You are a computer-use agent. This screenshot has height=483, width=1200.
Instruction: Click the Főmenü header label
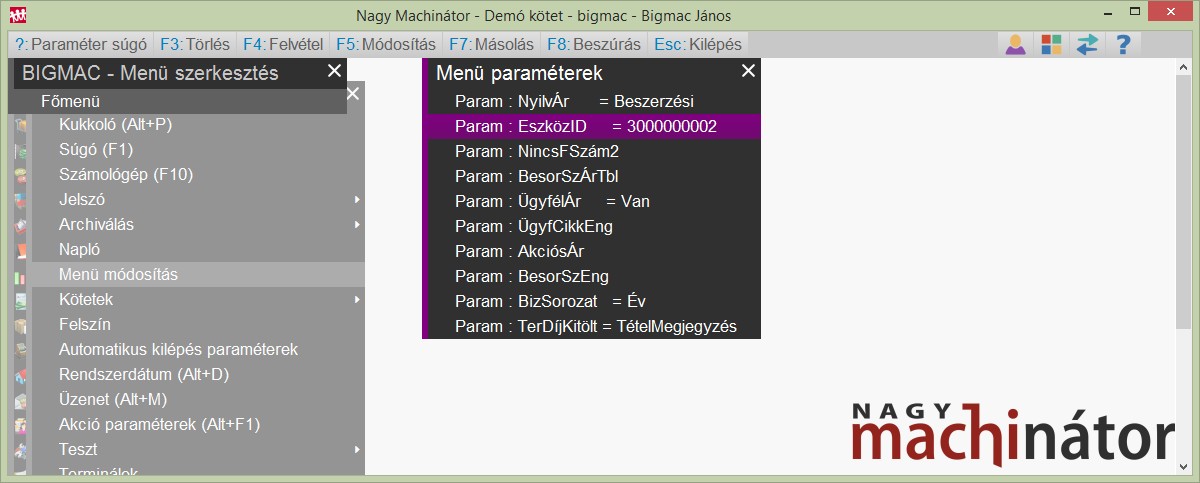[x=71, y=101]
